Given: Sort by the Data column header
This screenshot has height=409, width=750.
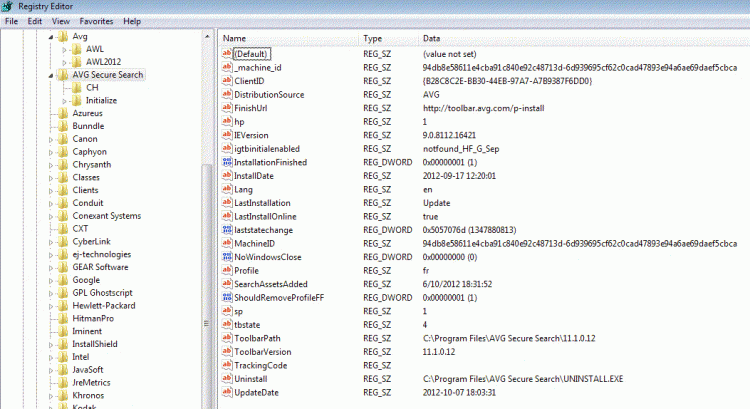Looking at the screenshot, I should click(584, 38).
